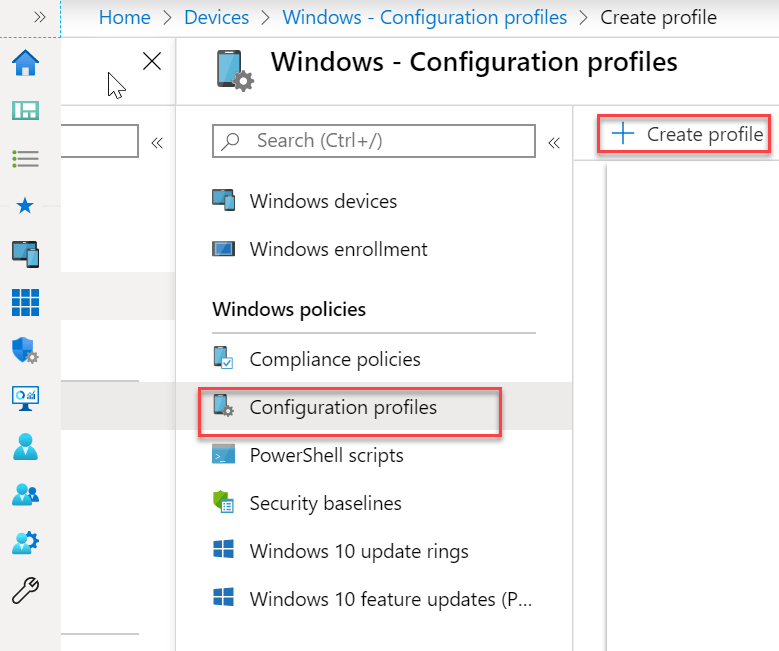The width and height of the screenshot is (779, 651).
Task: Go to Devices breadcrumb link
Action: (217, 17)
